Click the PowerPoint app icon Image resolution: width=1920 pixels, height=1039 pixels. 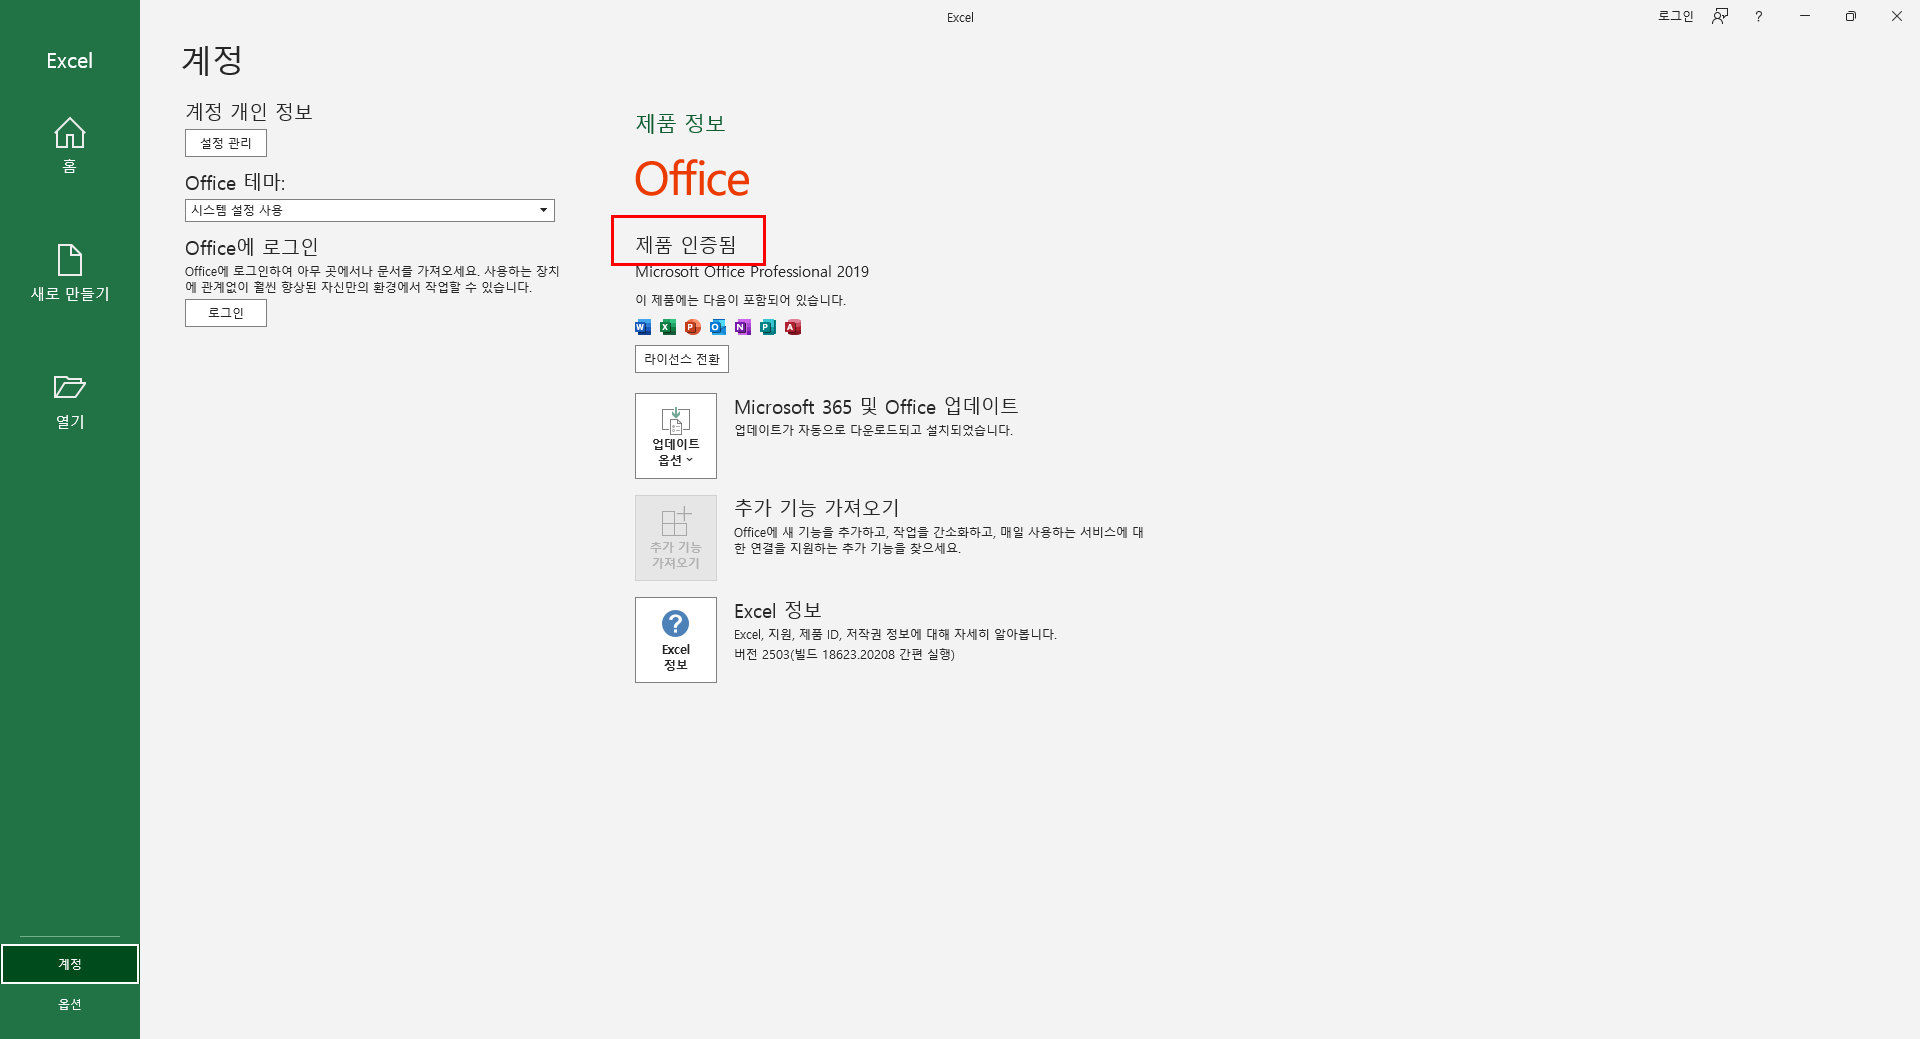(693, 327)
